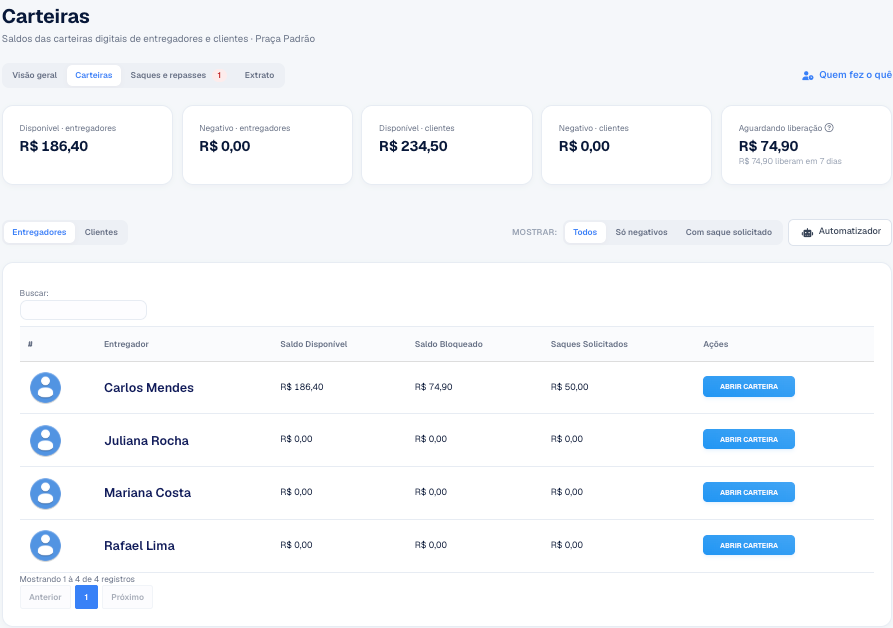This screenshot has height=628, width=893.
Task: Click Rafael Lima avatar icon
Action: [46, 545]
